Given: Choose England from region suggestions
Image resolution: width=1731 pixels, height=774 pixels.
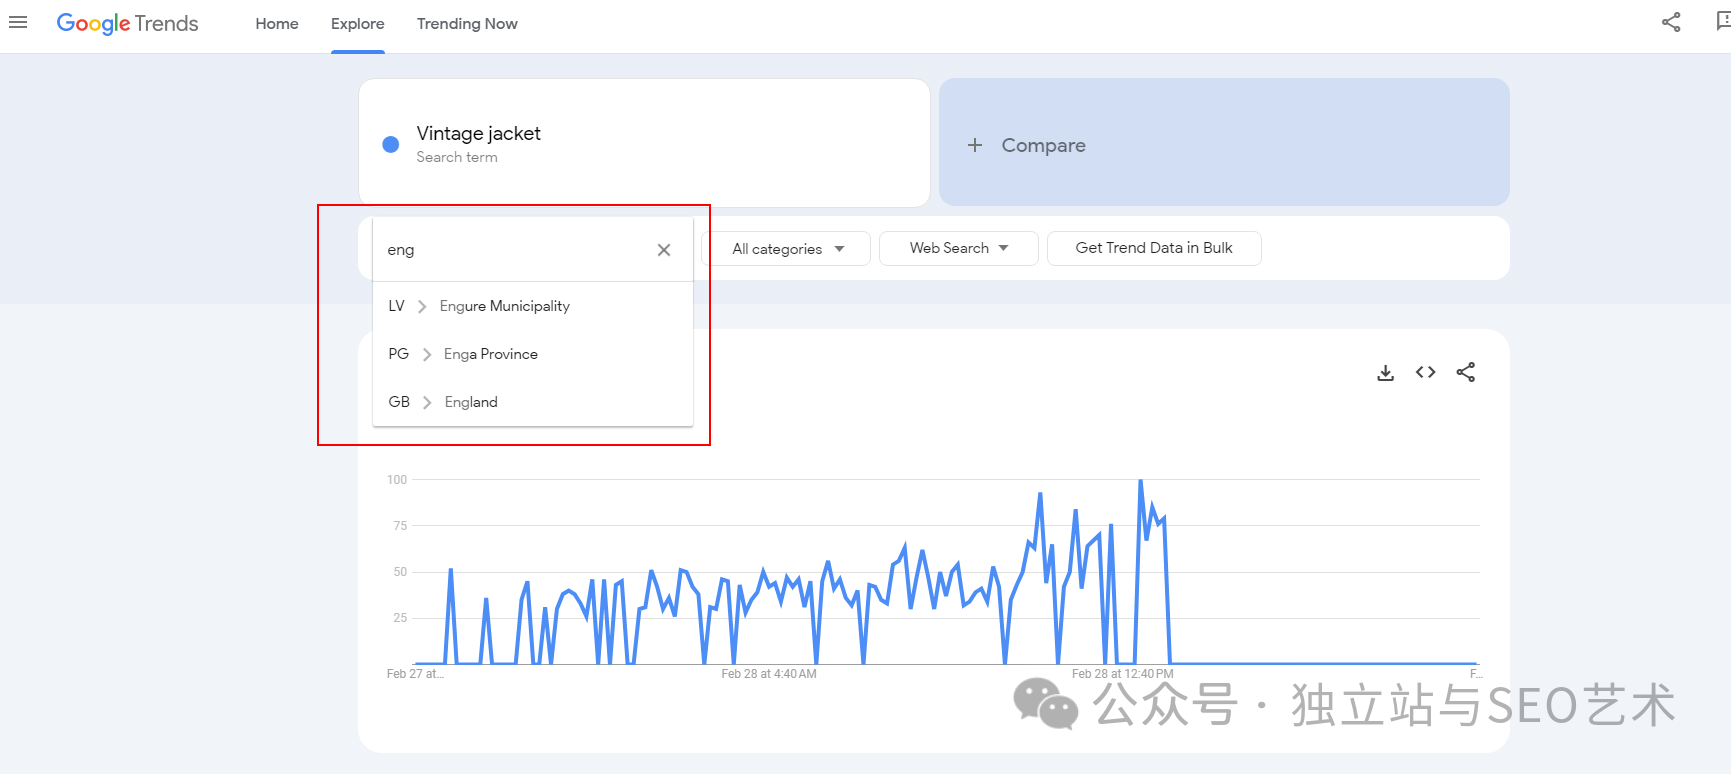Looking at the screenshot, I should 533,402.
